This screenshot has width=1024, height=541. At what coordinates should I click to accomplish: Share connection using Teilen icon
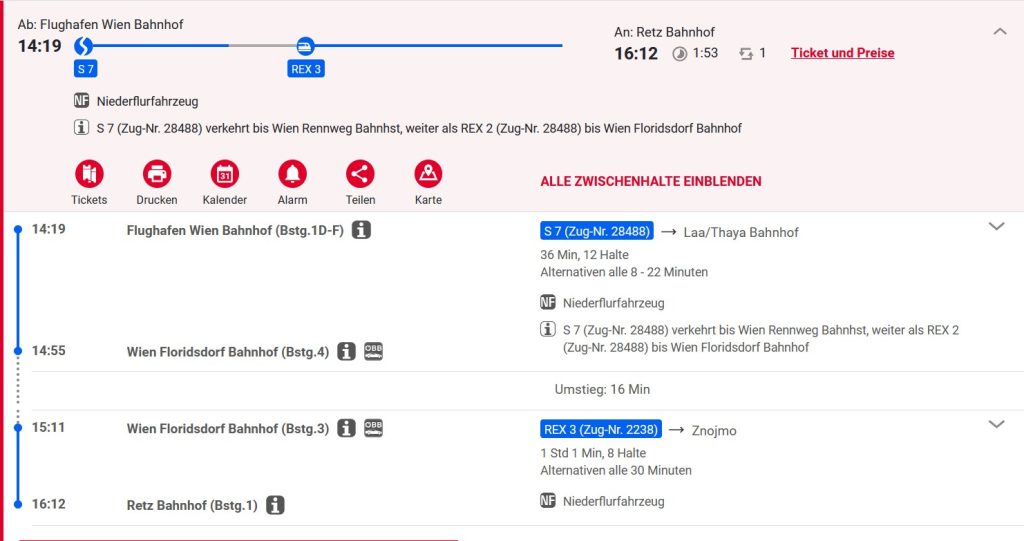tap(360, 174)
